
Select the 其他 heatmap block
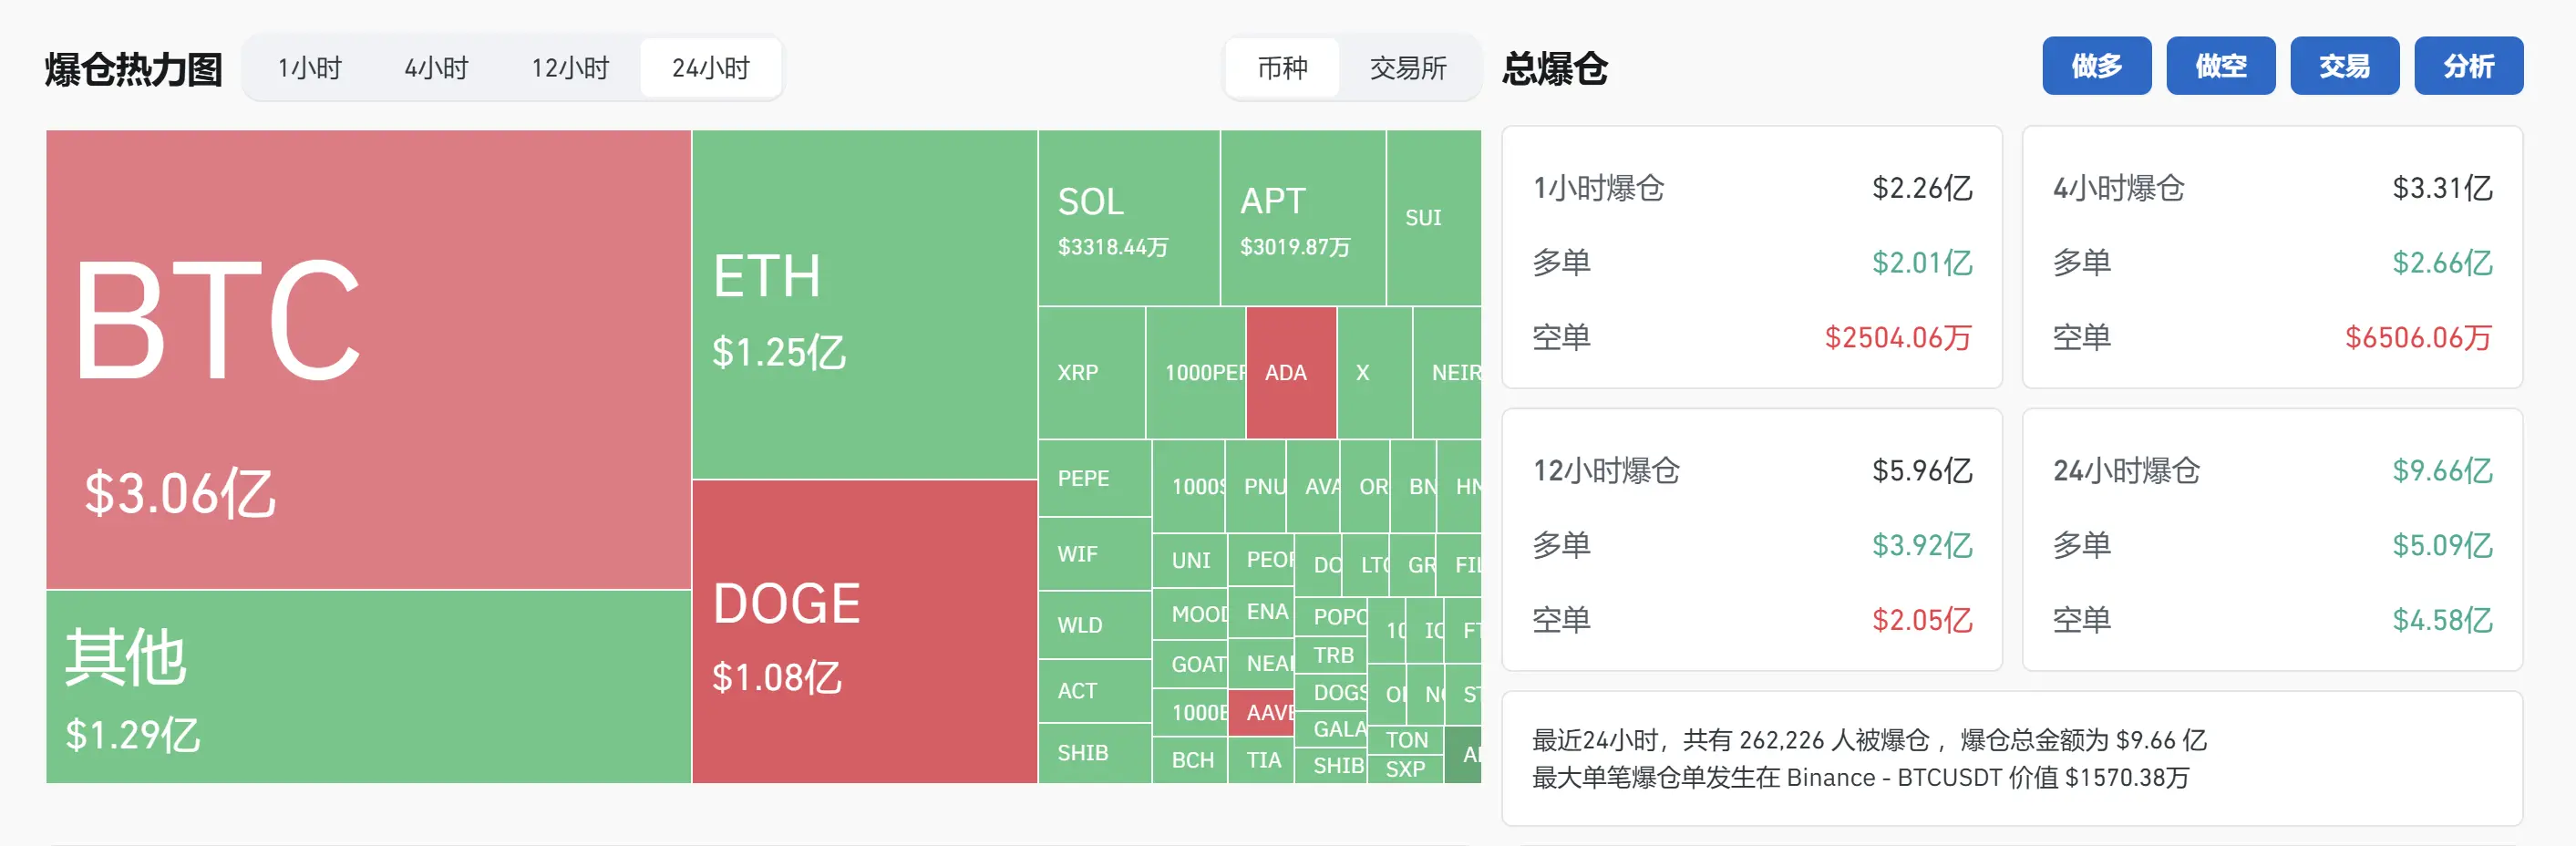click(368, 686)
